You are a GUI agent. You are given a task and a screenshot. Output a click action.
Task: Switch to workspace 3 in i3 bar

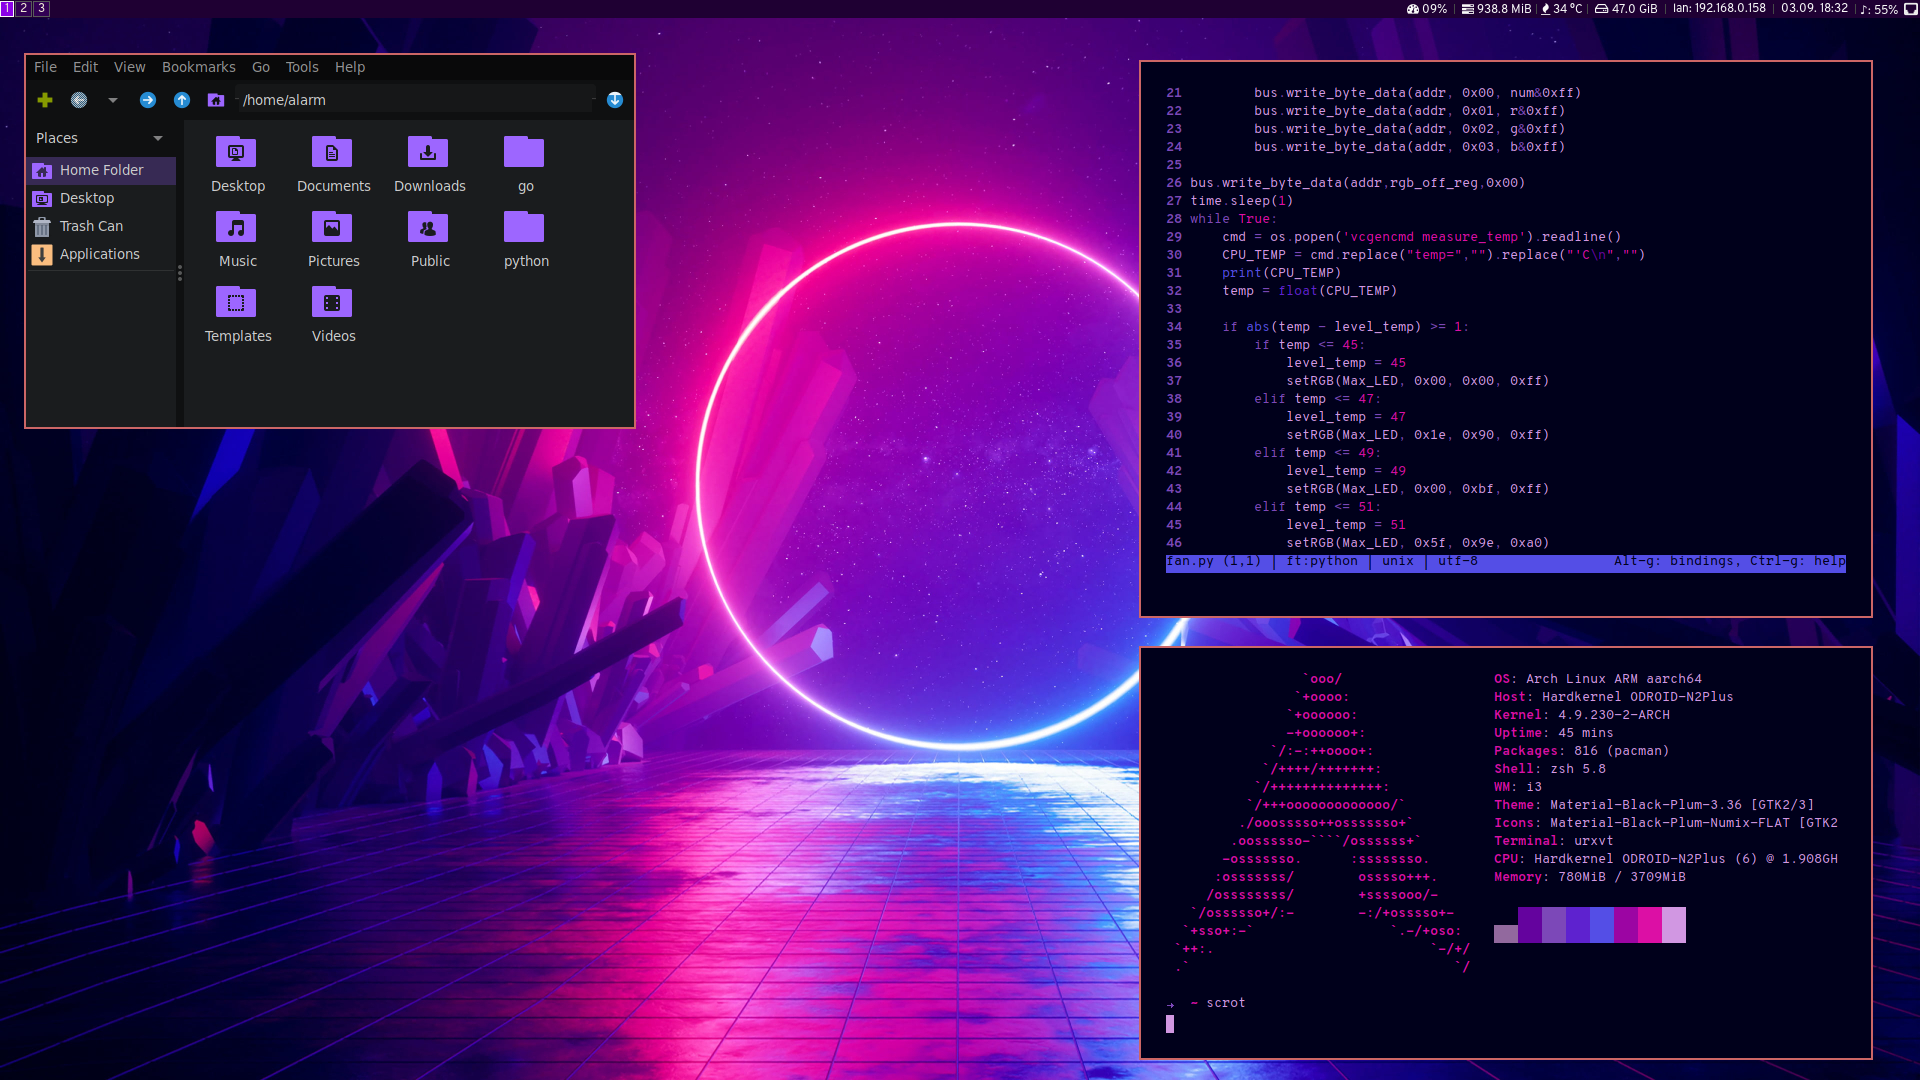click(41, 8)
